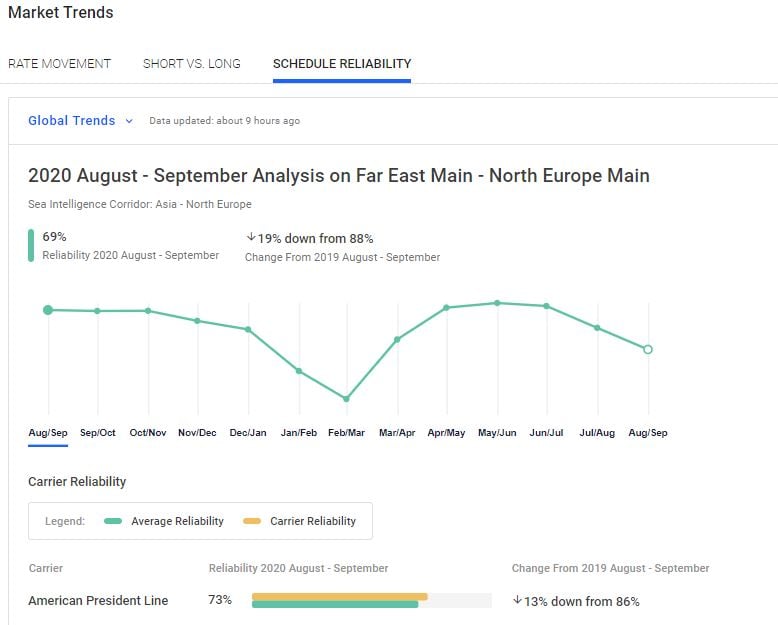Click the chevron next to Global Trends
778x625 pixels.
pyautogui.click(x=129, y=121)
